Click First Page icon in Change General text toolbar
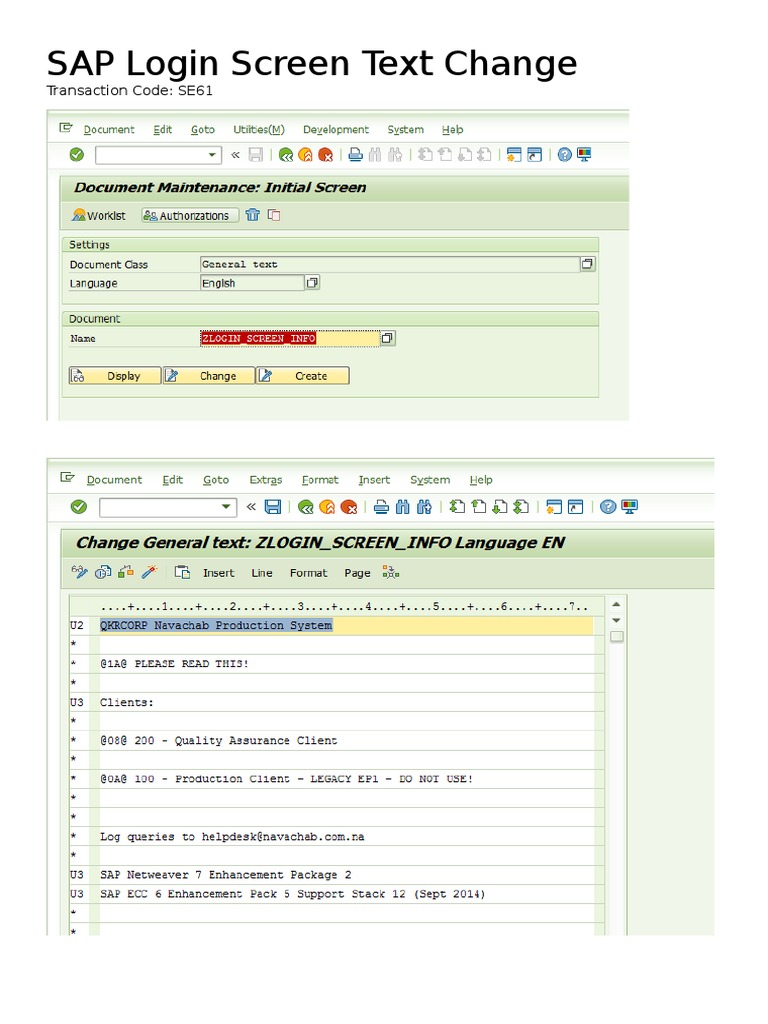 click(x=457, y=507)
